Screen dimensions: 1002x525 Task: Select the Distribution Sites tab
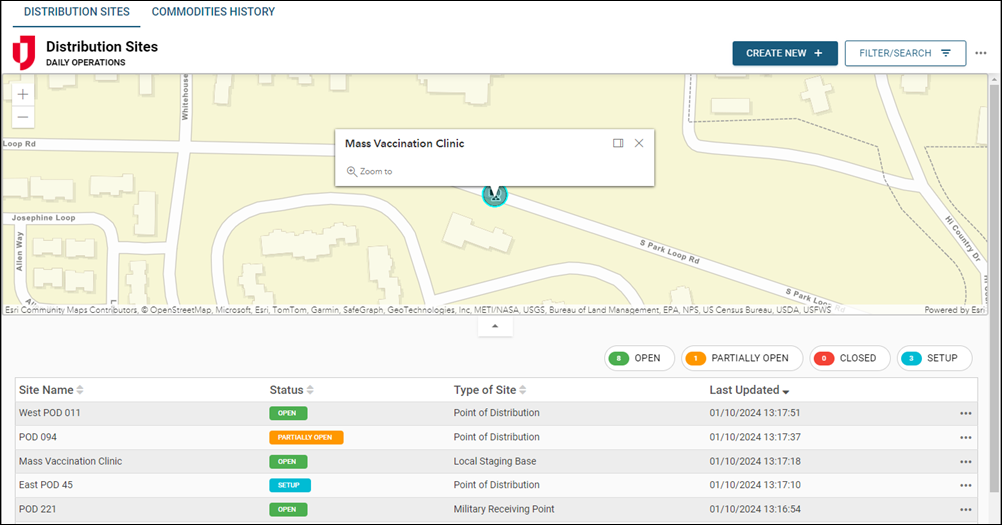76,12
